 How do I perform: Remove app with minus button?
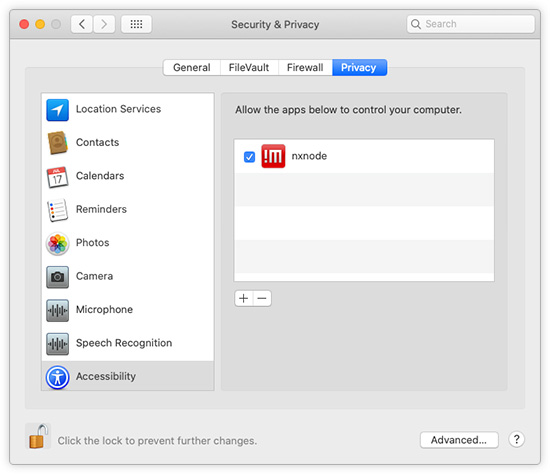[262, 299]
